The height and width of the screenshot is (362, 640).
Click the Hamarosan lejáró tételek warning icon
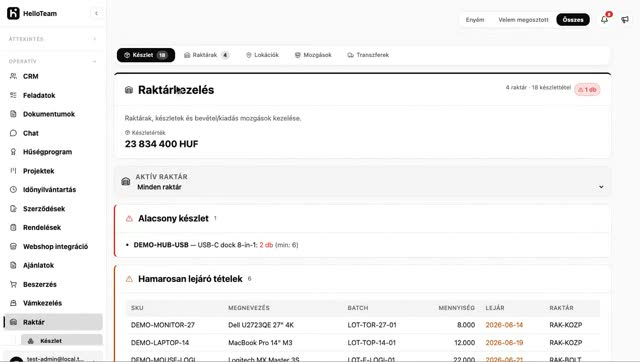[x=129, y=279]
